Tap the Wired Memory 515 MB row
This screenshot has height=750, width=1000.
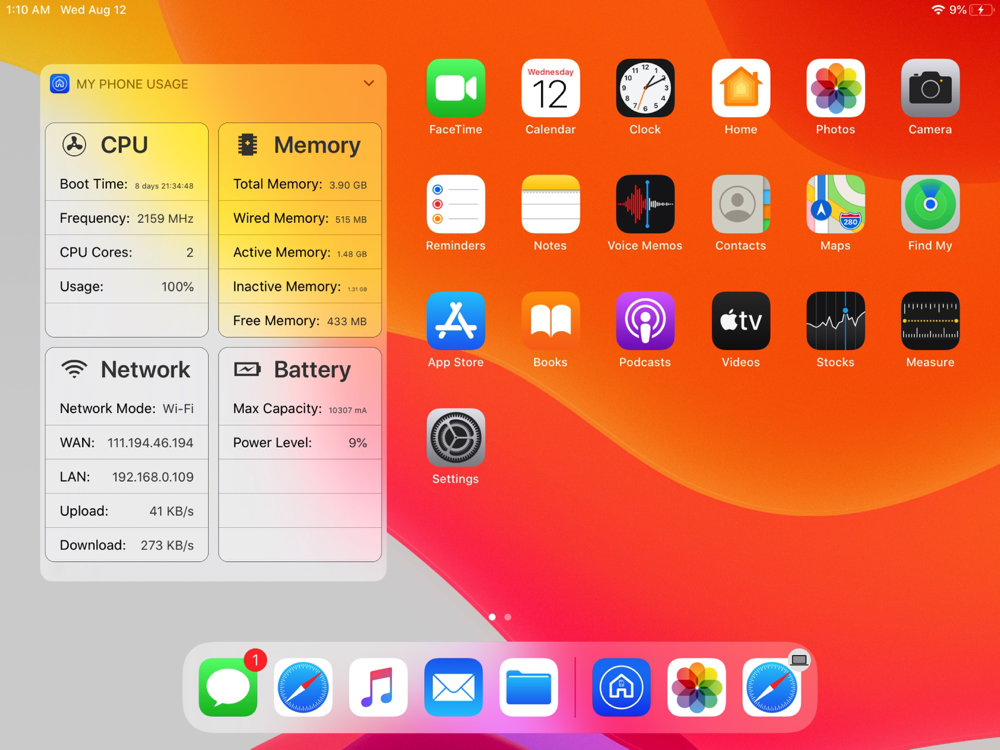300,218
